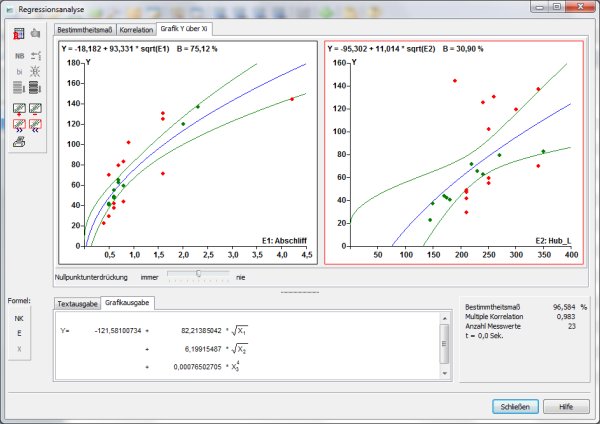Select the E2 Hub_L chart
600x424 pixels.
(x=454, y=153)
